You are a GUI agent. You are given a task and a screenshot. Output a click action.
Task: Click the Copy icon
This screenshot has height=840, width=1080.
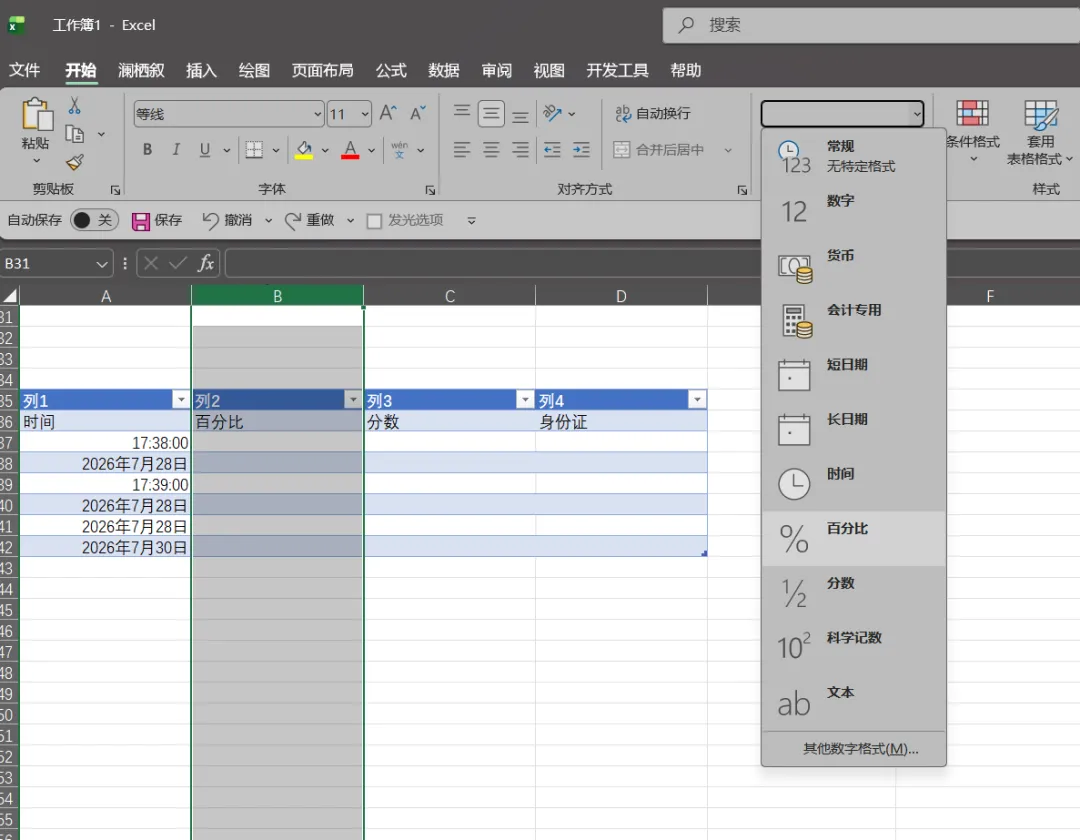[74, 134]
